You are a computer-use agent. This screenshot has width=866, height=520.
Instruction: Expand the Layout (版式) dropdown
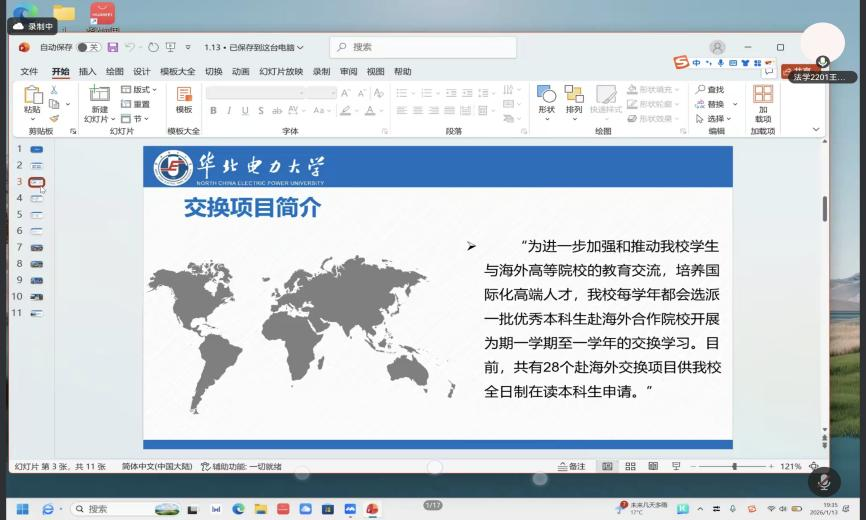tap(140, 90)
